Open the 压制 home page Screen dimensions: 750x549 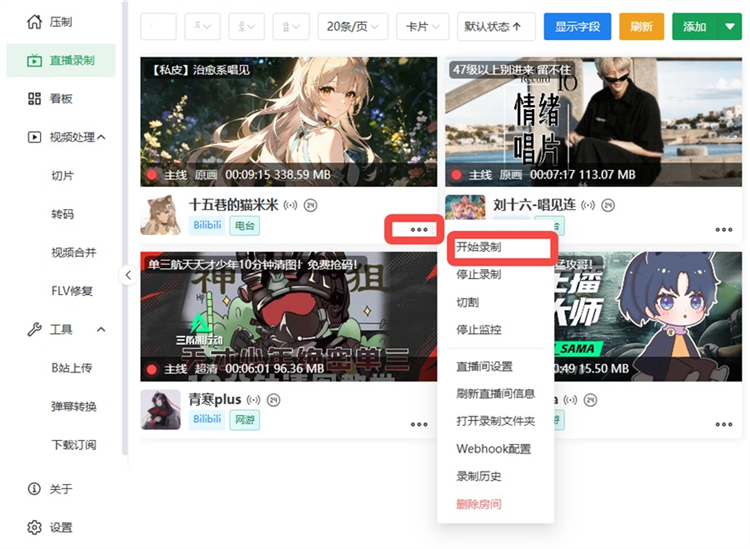click(61, 22)
